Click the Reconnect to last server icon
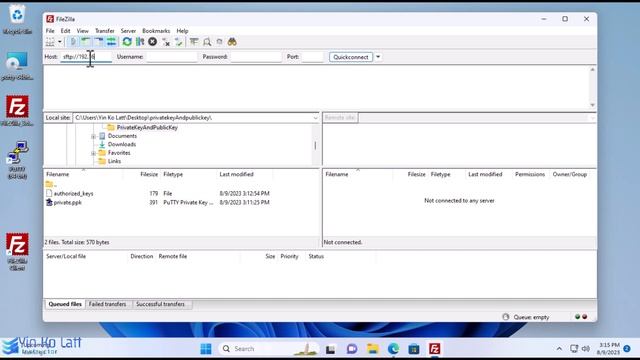This screenshot has width=640, height=360. point(178,42)
